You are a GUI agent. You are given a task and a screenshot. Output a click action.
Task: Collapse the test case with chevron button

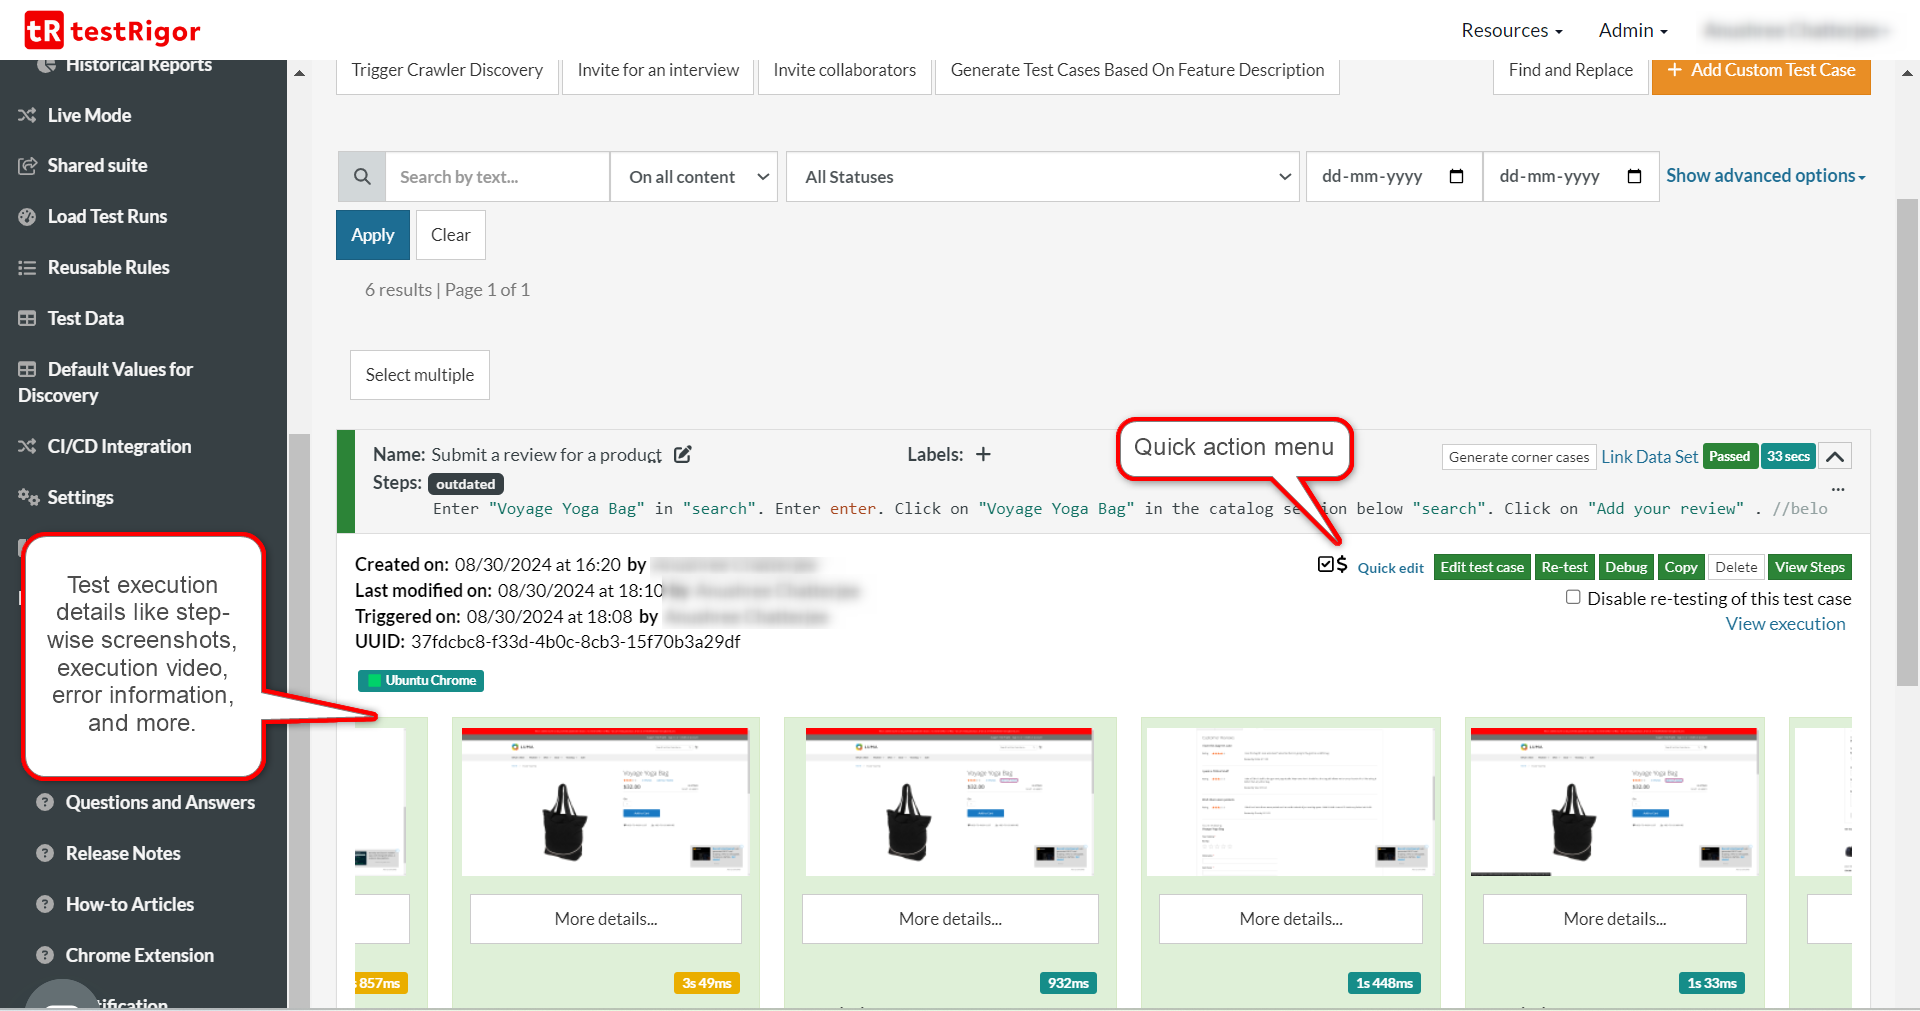(1834, 457)
